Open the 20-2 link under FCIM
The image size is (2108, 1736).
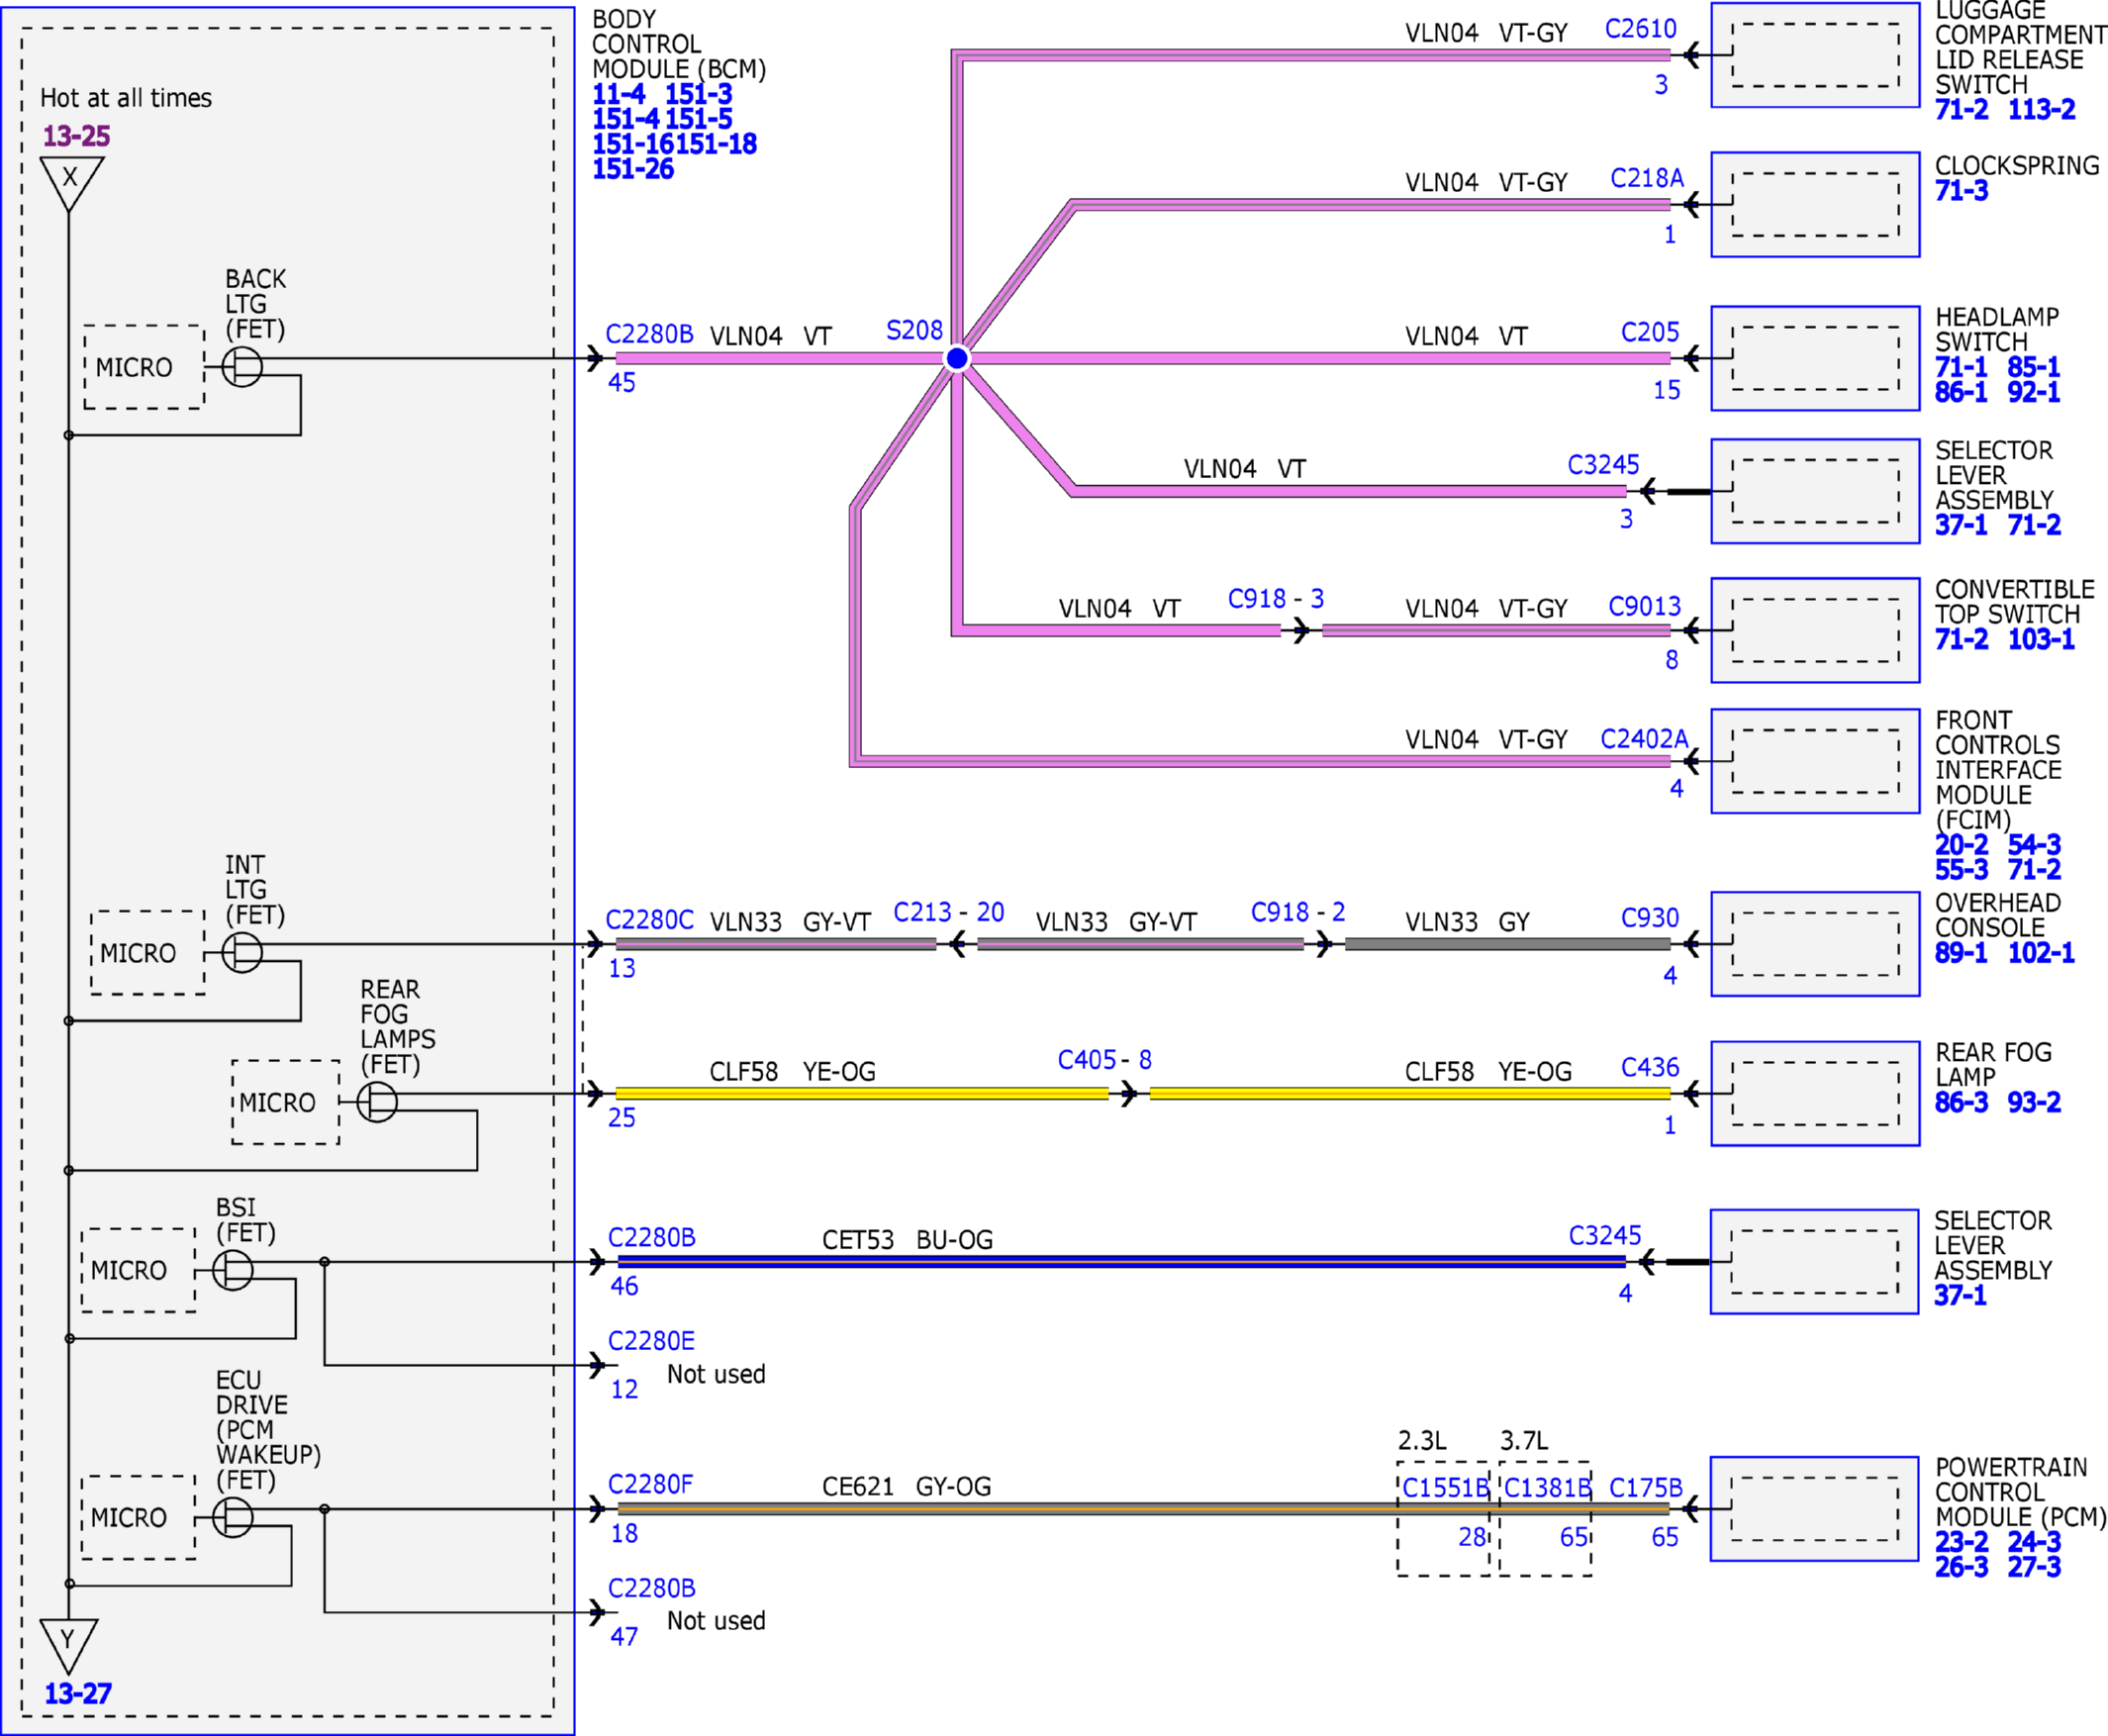tap(1961, 845)
